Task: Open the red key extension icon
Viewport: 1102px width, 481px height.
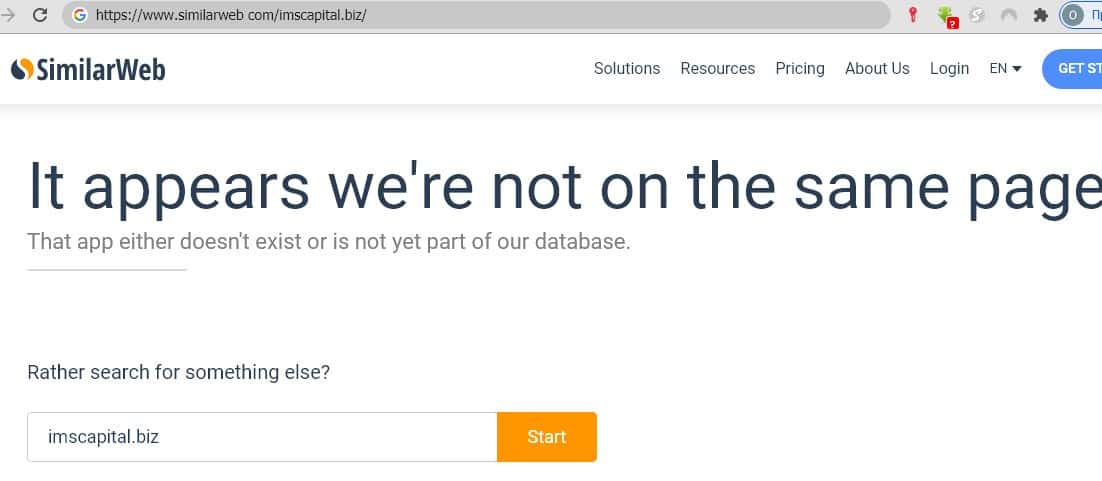Action: pos(912,15)
